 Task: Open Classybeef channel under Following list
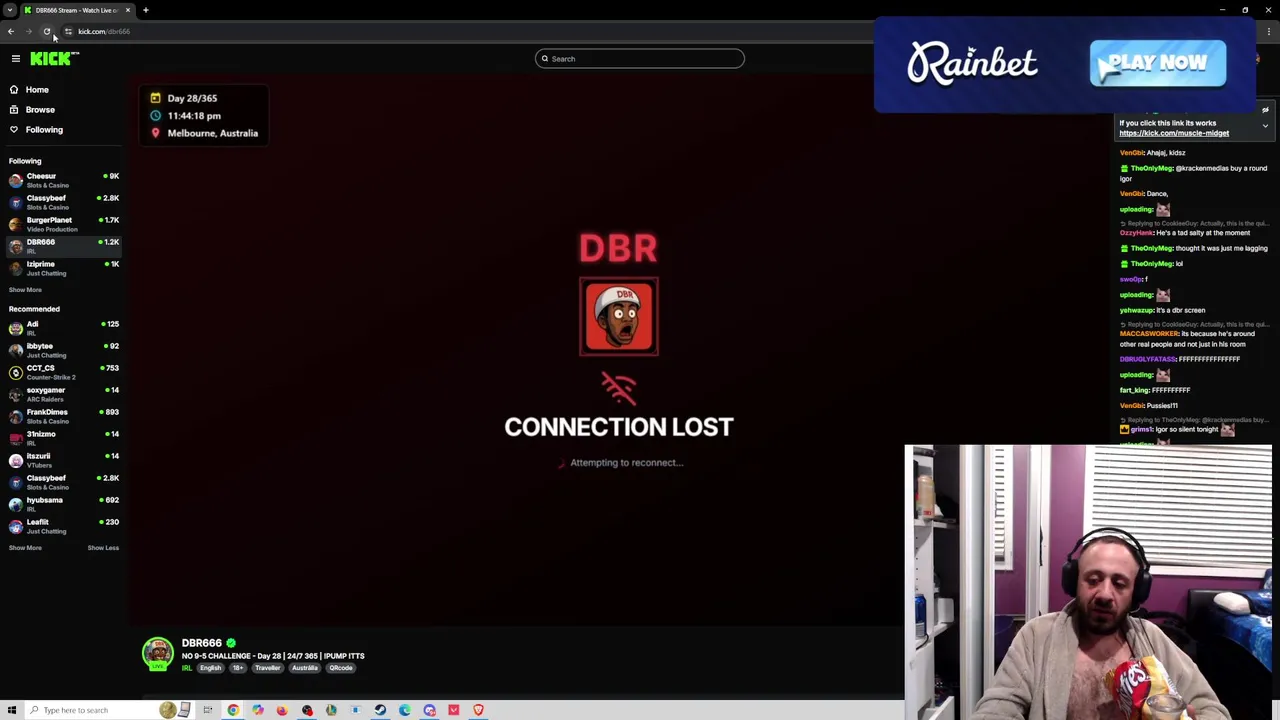[x=63, y=202]
